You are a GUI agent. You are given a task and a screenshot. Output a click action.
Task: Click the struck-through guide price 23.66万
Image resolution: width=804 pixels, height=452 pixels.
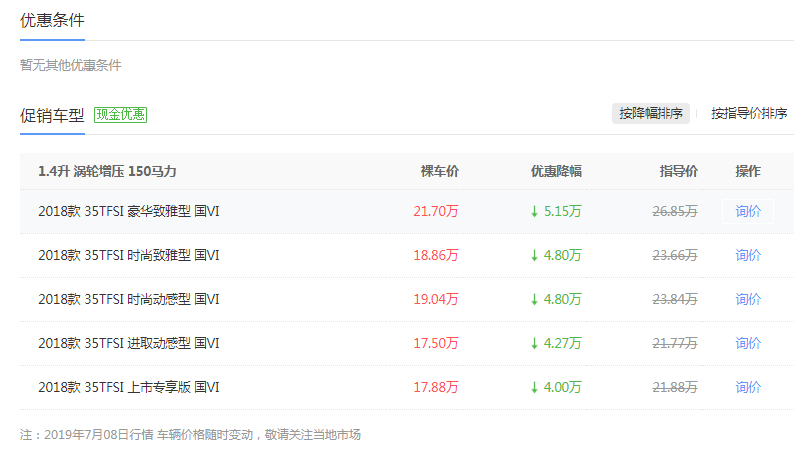tap(675, 255)
